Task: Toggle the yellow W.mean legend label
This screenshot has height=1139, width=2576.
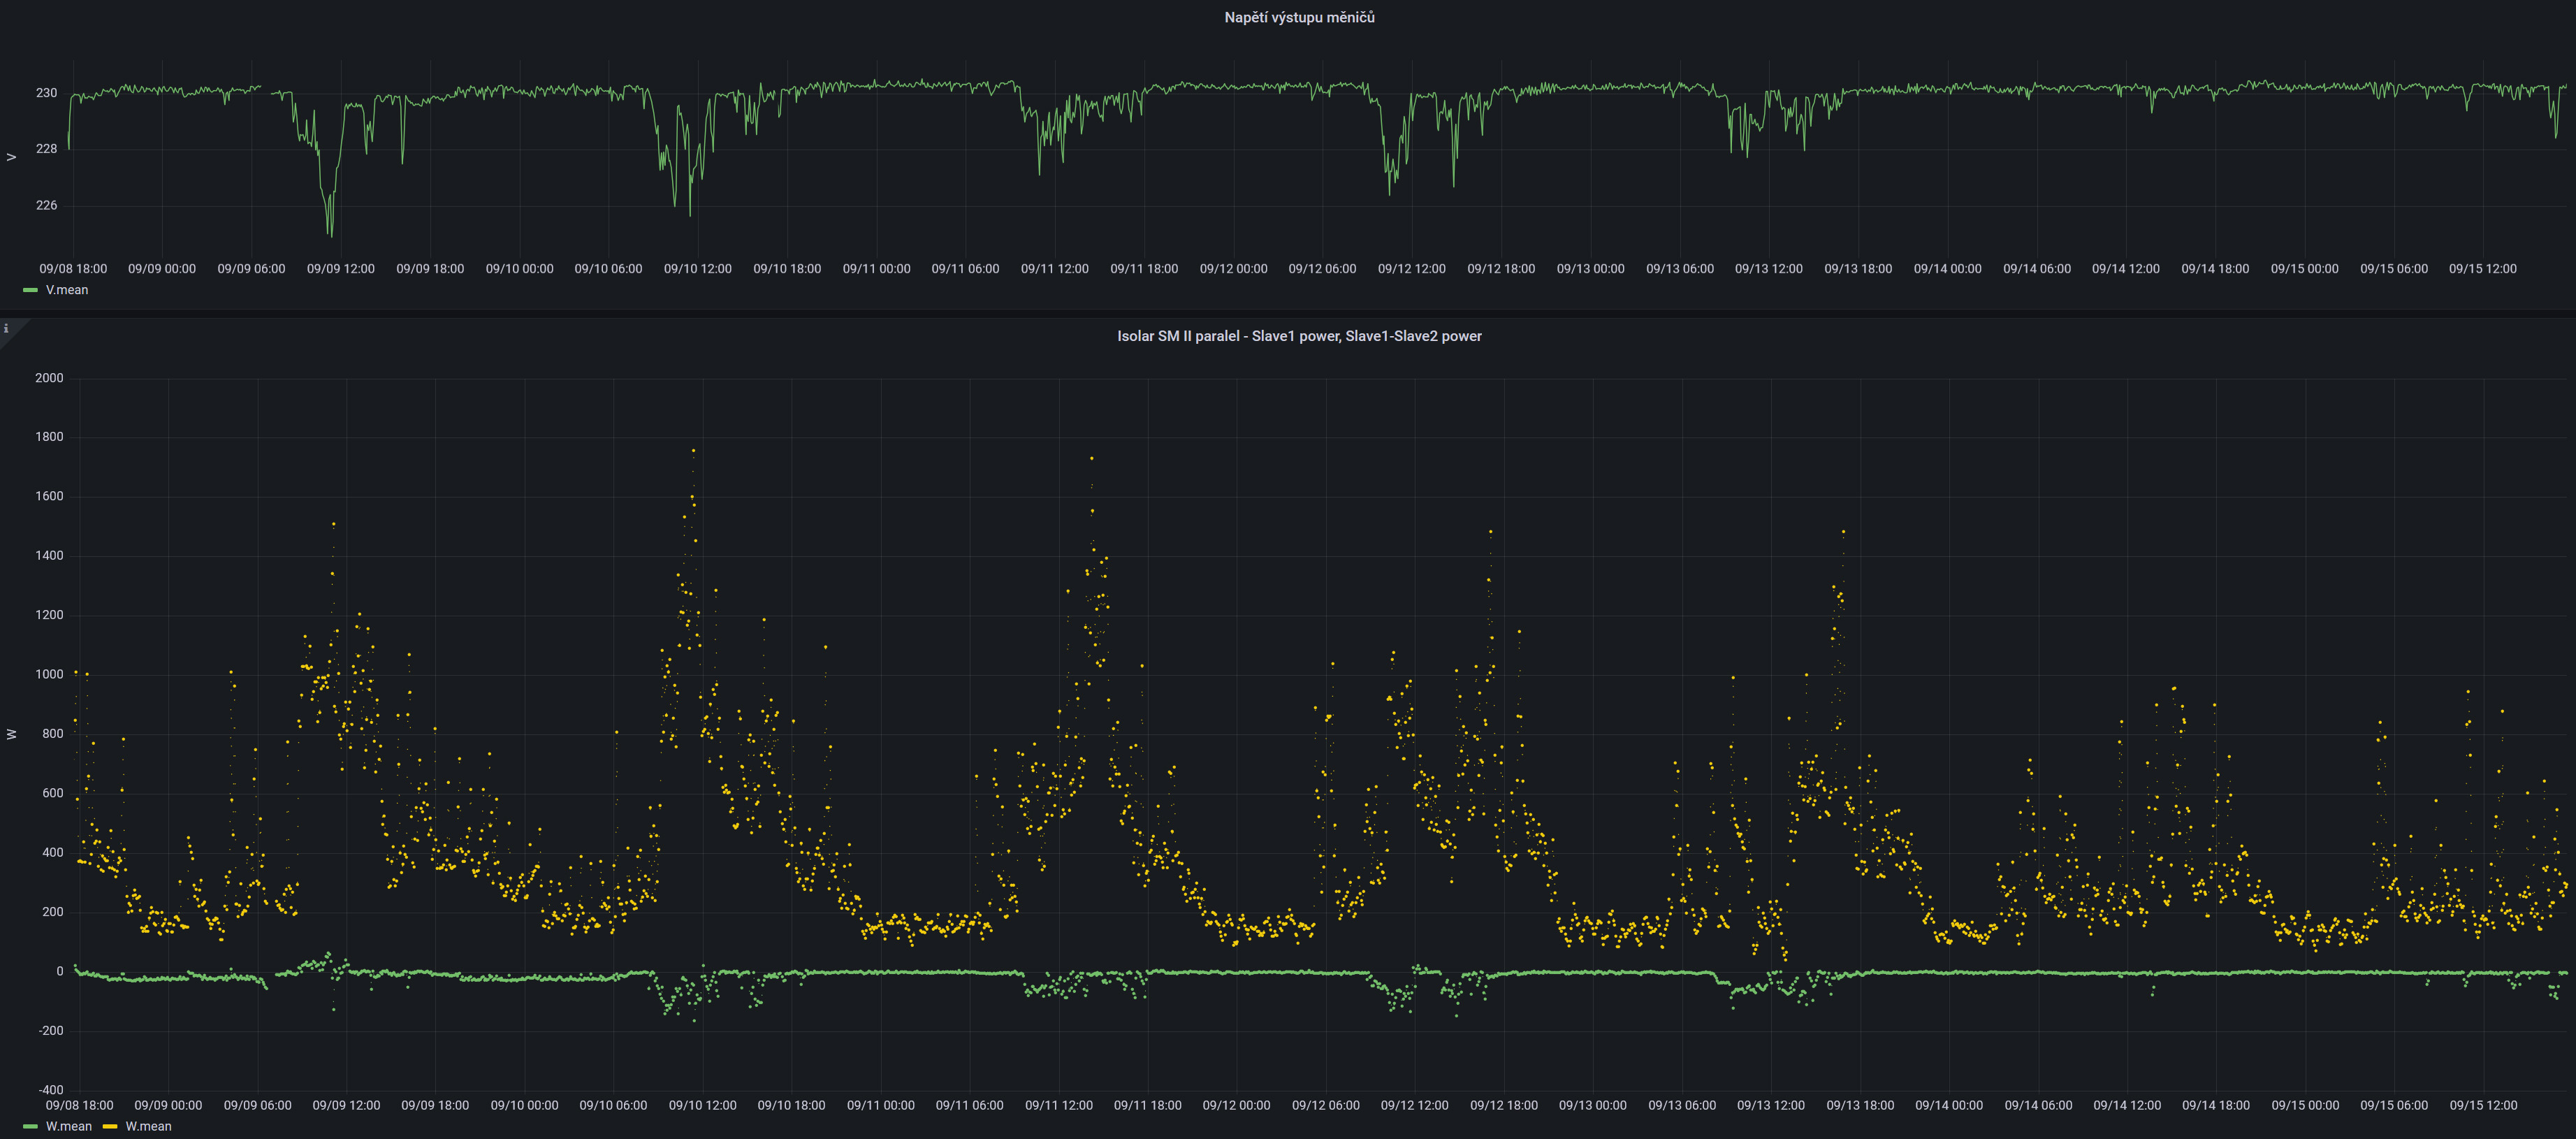Action: (148, 1126)
